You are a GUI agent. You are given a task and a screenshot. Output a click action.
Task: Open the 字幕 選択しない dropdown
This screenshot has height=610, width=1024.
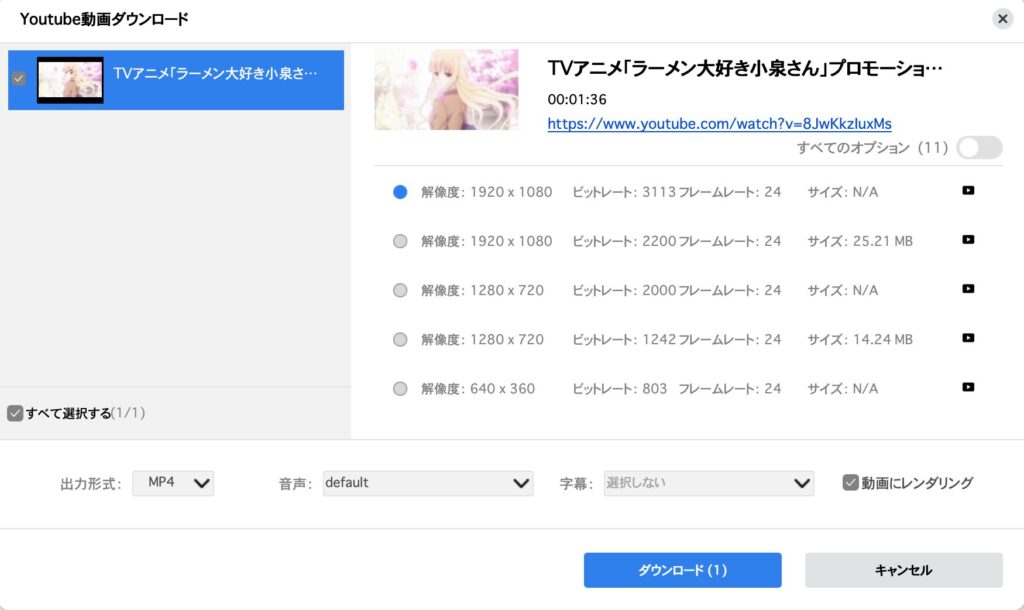point(709,483)
